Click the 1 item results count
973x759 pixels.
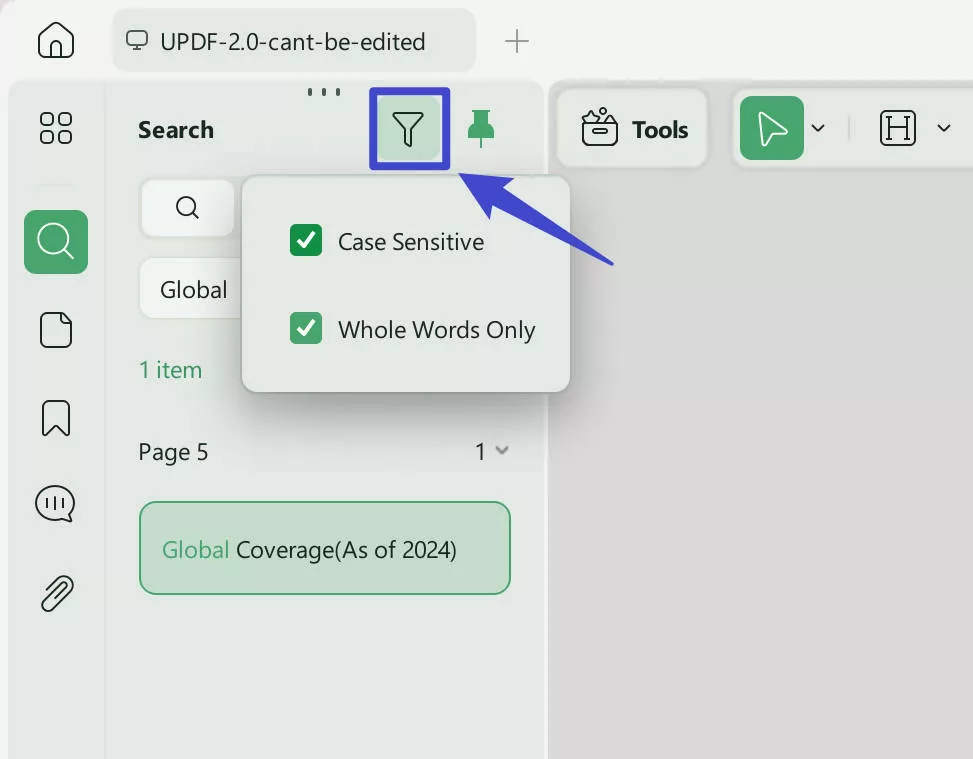[x=171, y=370]
